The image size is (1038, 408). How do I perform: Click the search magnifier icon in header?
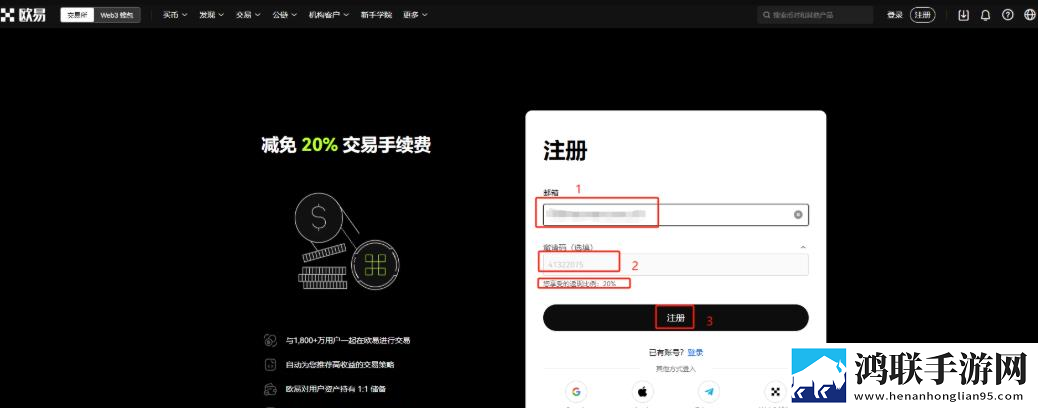767,15
